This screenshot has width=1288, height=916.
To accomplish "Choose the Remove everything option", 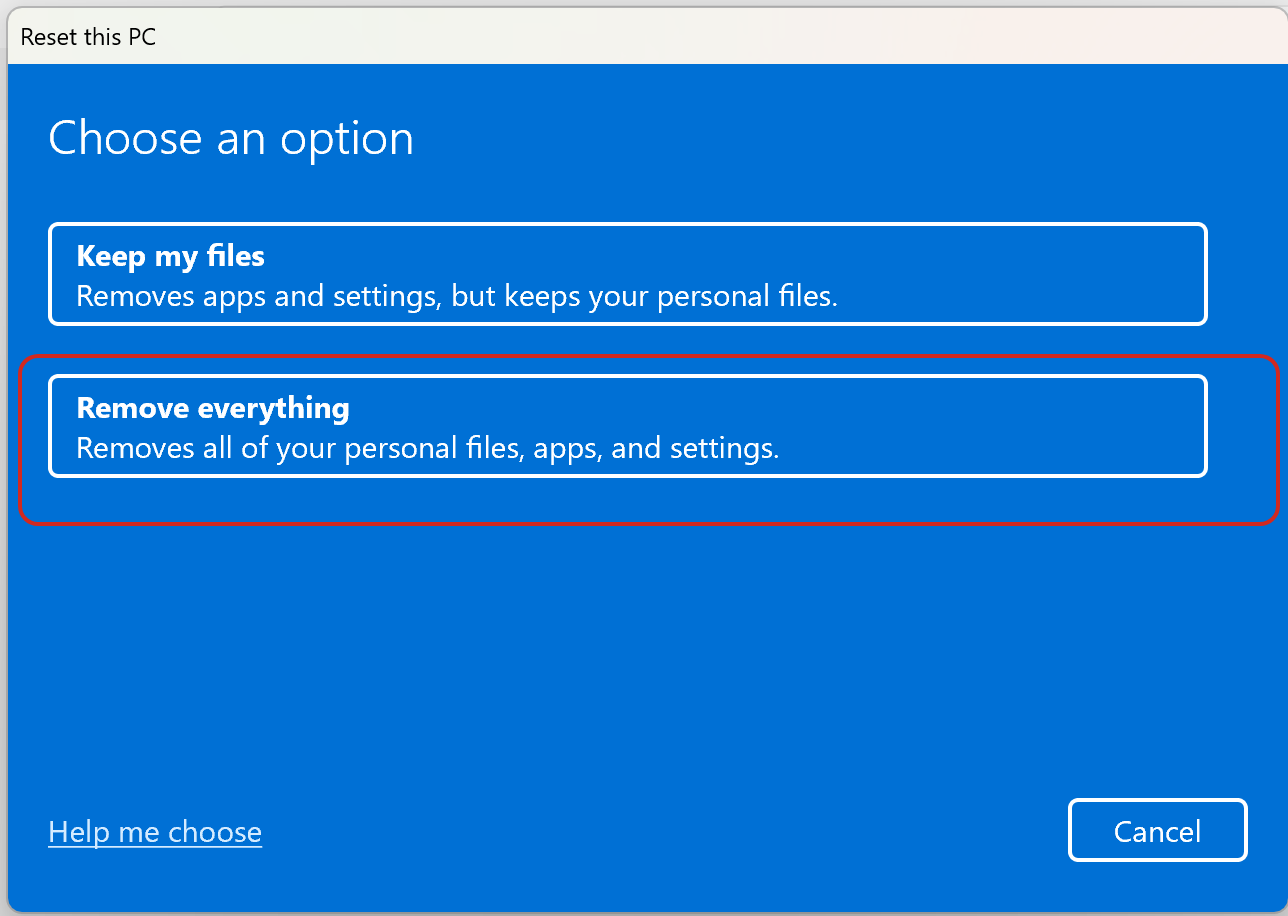I will pos(627,426).
